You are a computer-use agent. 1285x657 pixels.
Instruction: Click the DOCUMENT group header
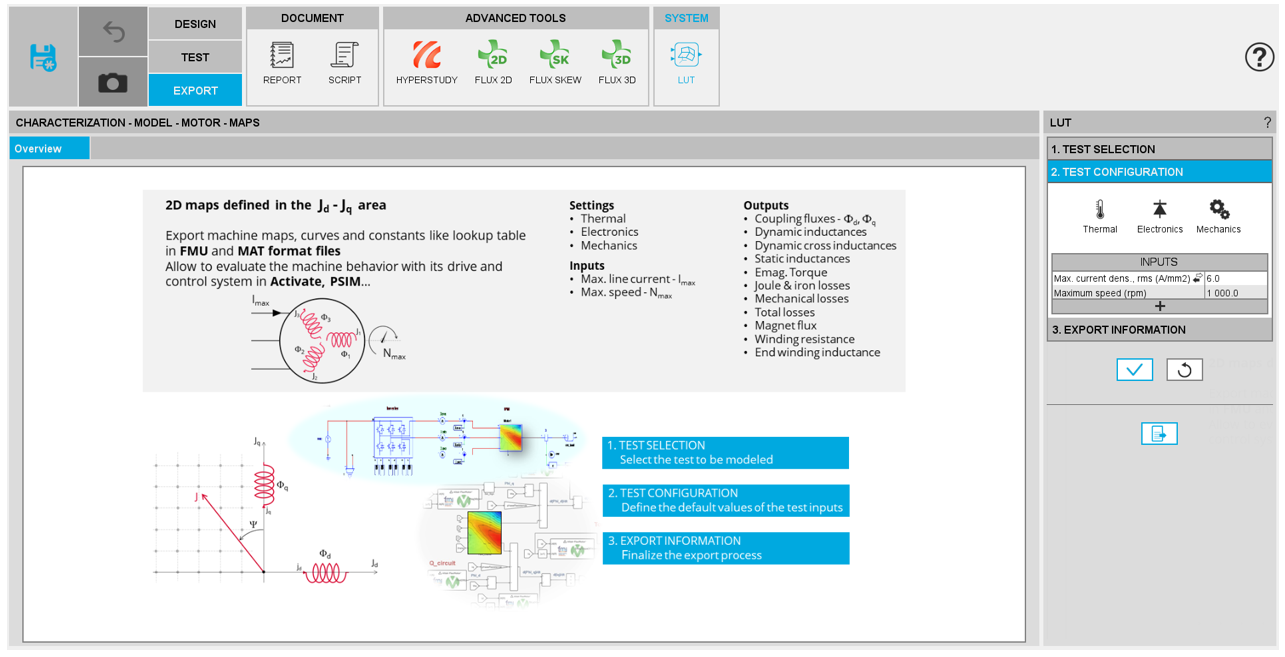312,18
